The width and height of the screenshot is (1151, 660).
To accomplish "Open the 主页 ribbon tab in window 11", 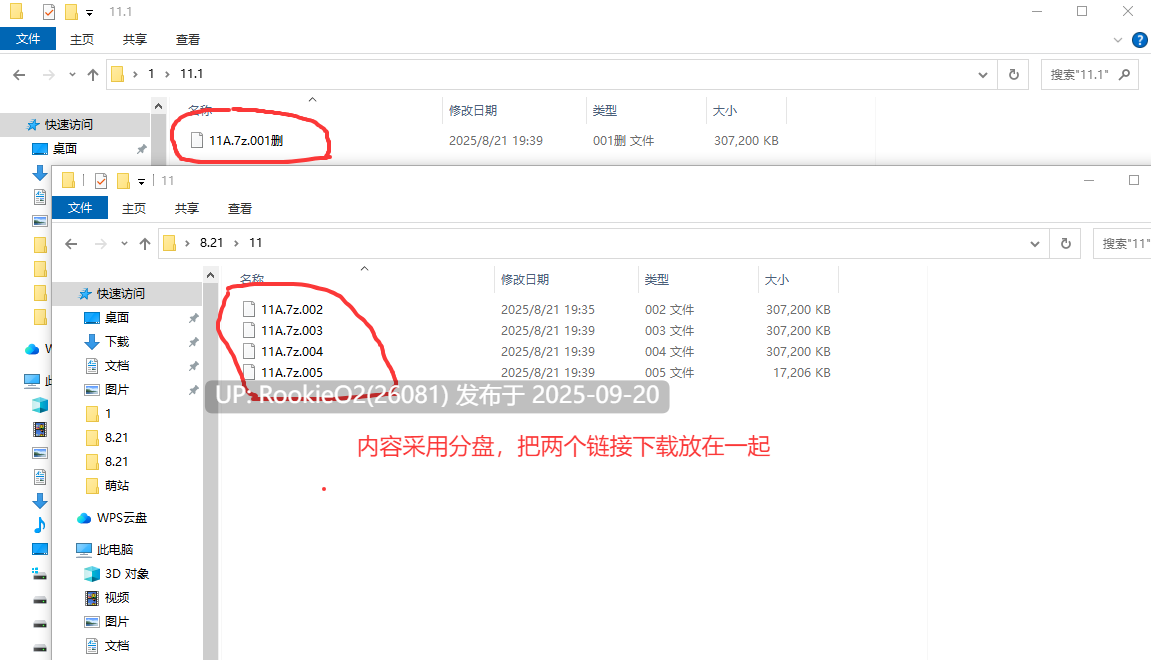I will [x=134, y=208].
